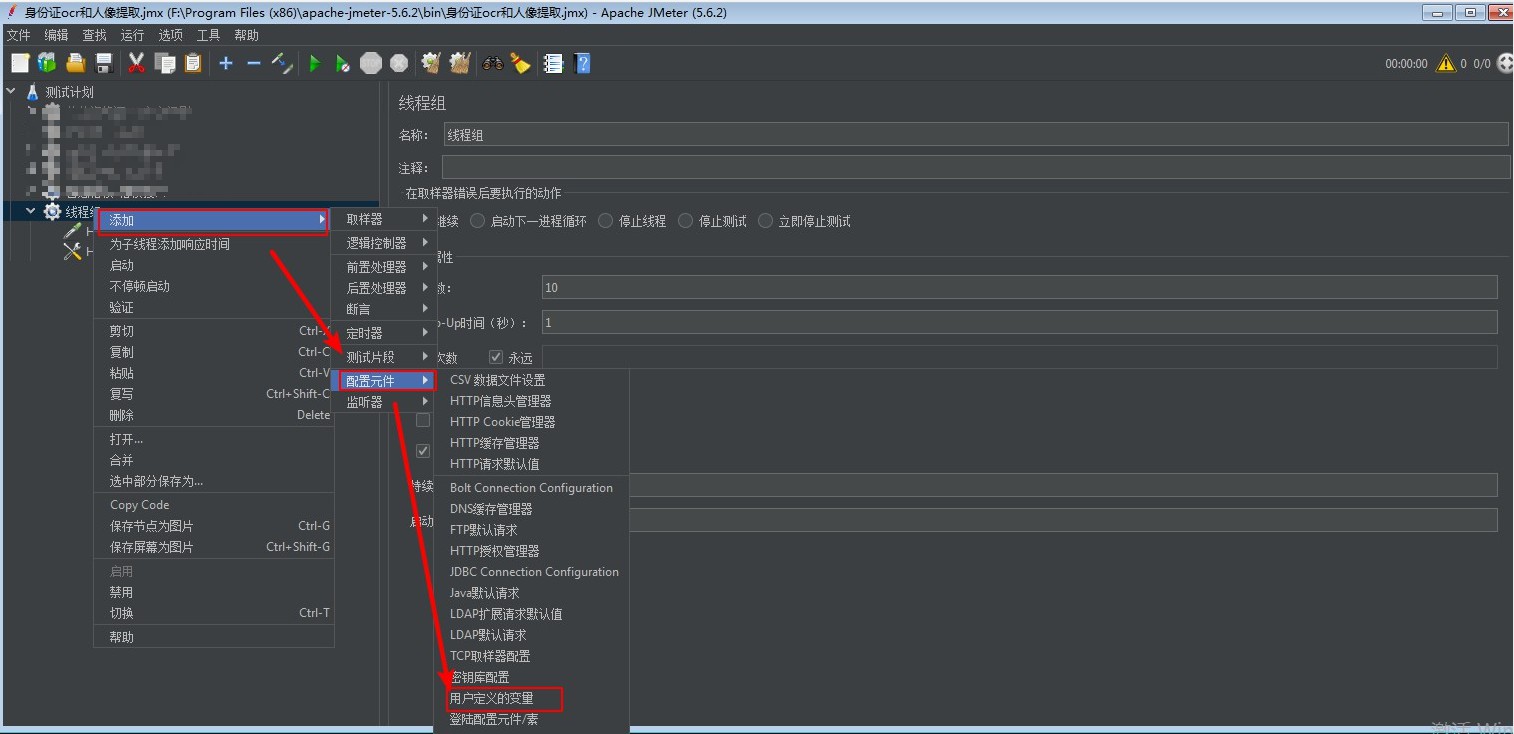
Task: Click the Clear results broom-gear icon
Action: (431, 63)
